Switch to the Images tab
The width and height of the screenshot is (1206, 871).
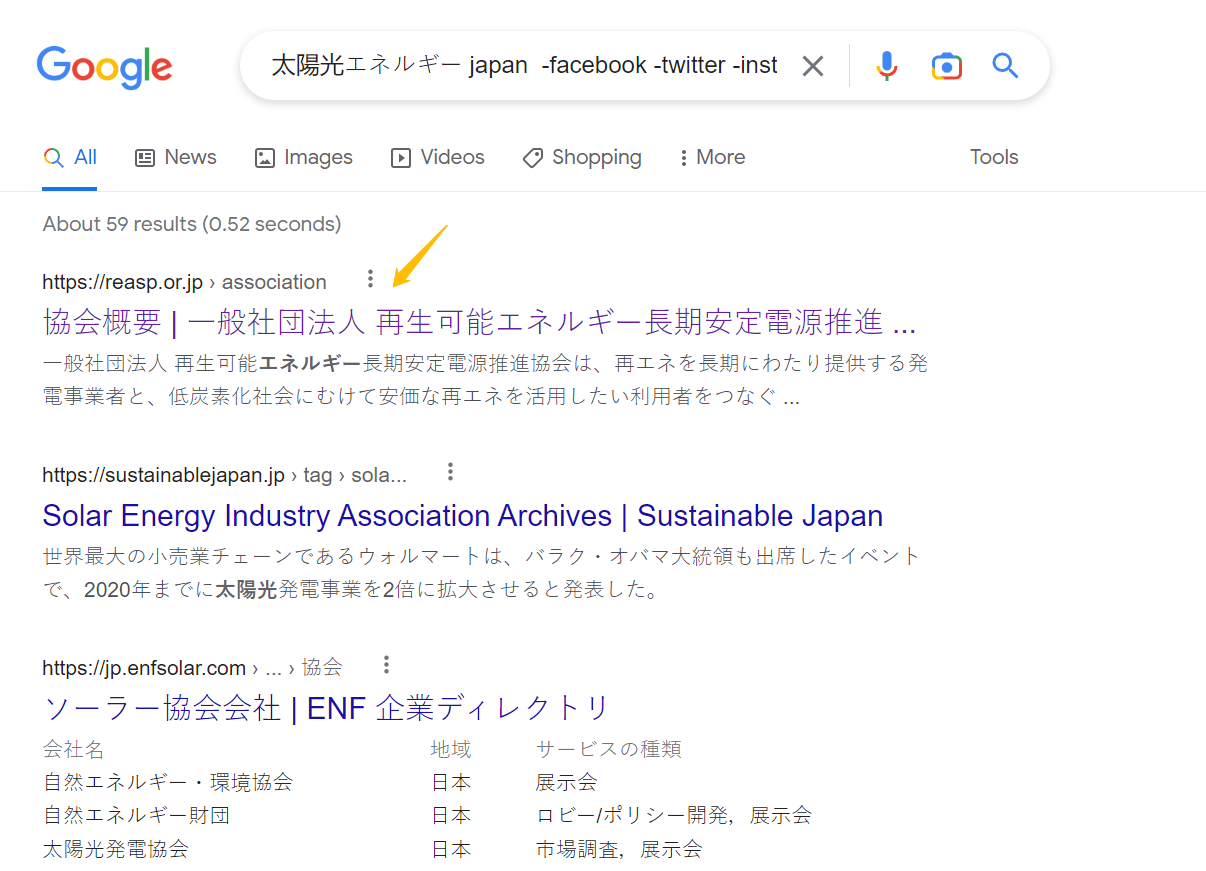tap(304, 157)
